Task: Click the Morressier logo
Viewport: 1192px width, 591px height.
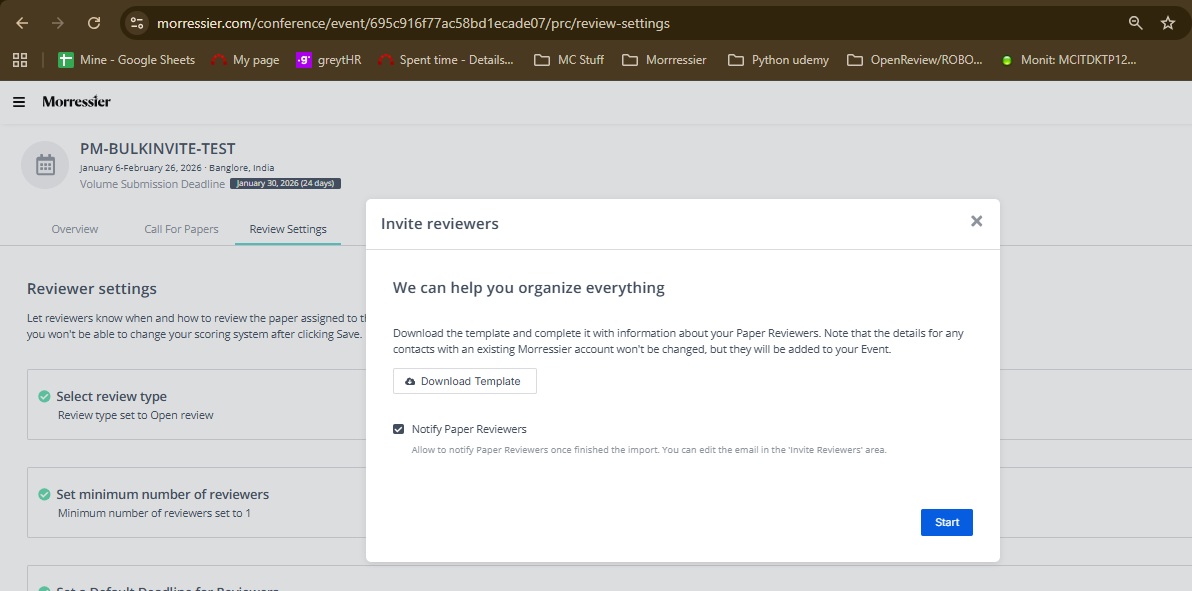Action: point(76,102)
